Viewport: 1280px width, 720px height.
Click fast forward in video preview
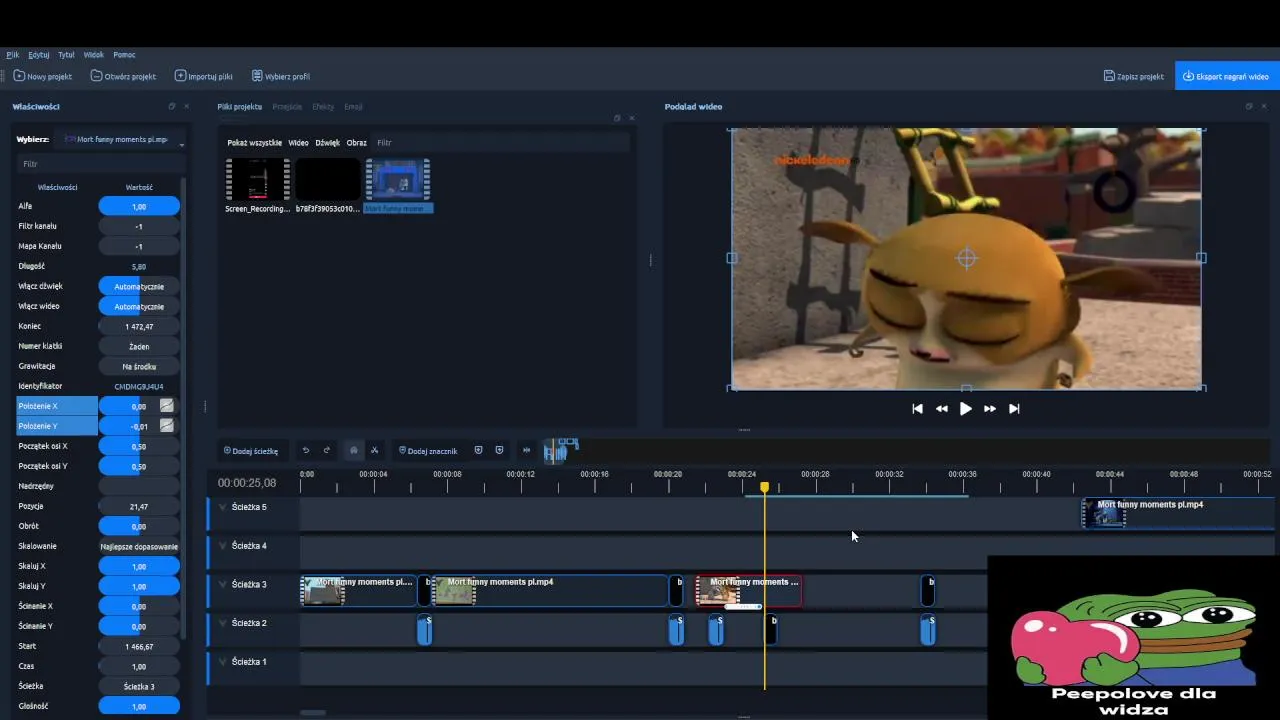click(990, 408)
